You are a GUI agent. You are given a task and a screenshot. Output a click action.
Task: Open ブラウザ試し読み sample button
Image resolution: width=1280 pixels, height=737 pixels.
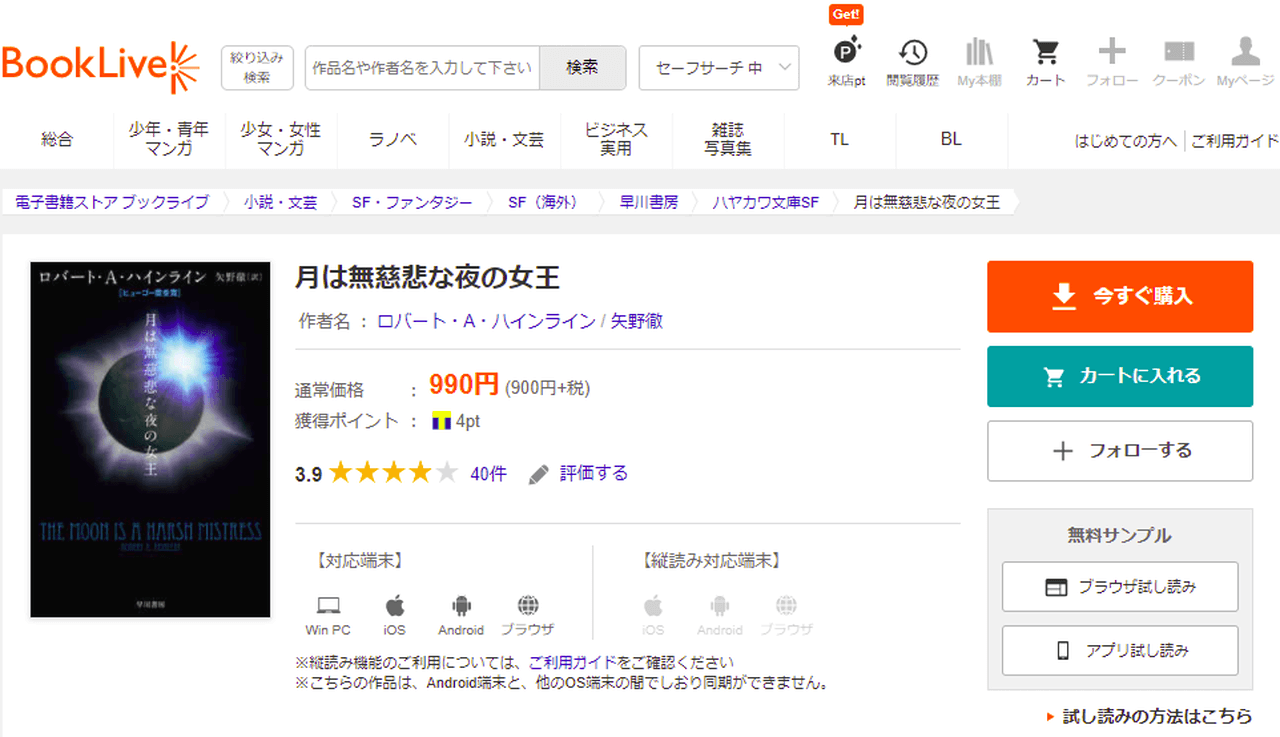(1119, 587)
